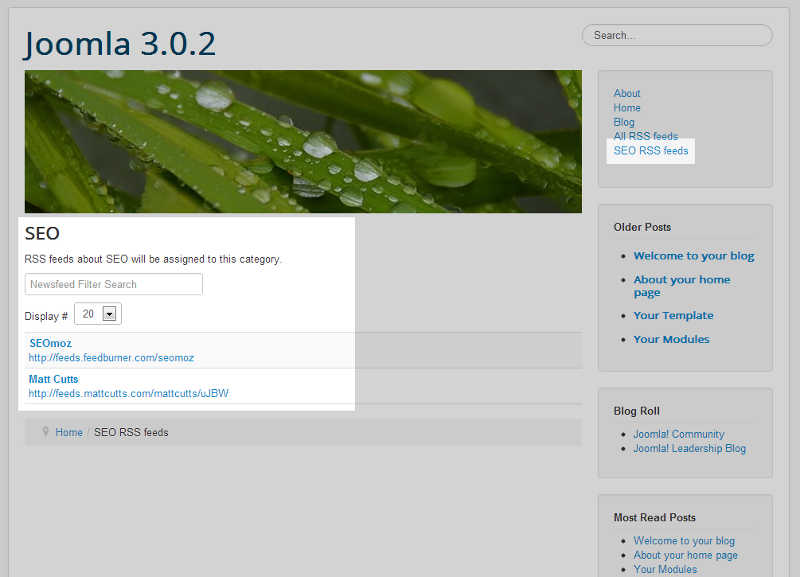Screen dimensions: 800x577
Task: Open About your home page in Most Read Posts
Action: click(x=686, y=555)
